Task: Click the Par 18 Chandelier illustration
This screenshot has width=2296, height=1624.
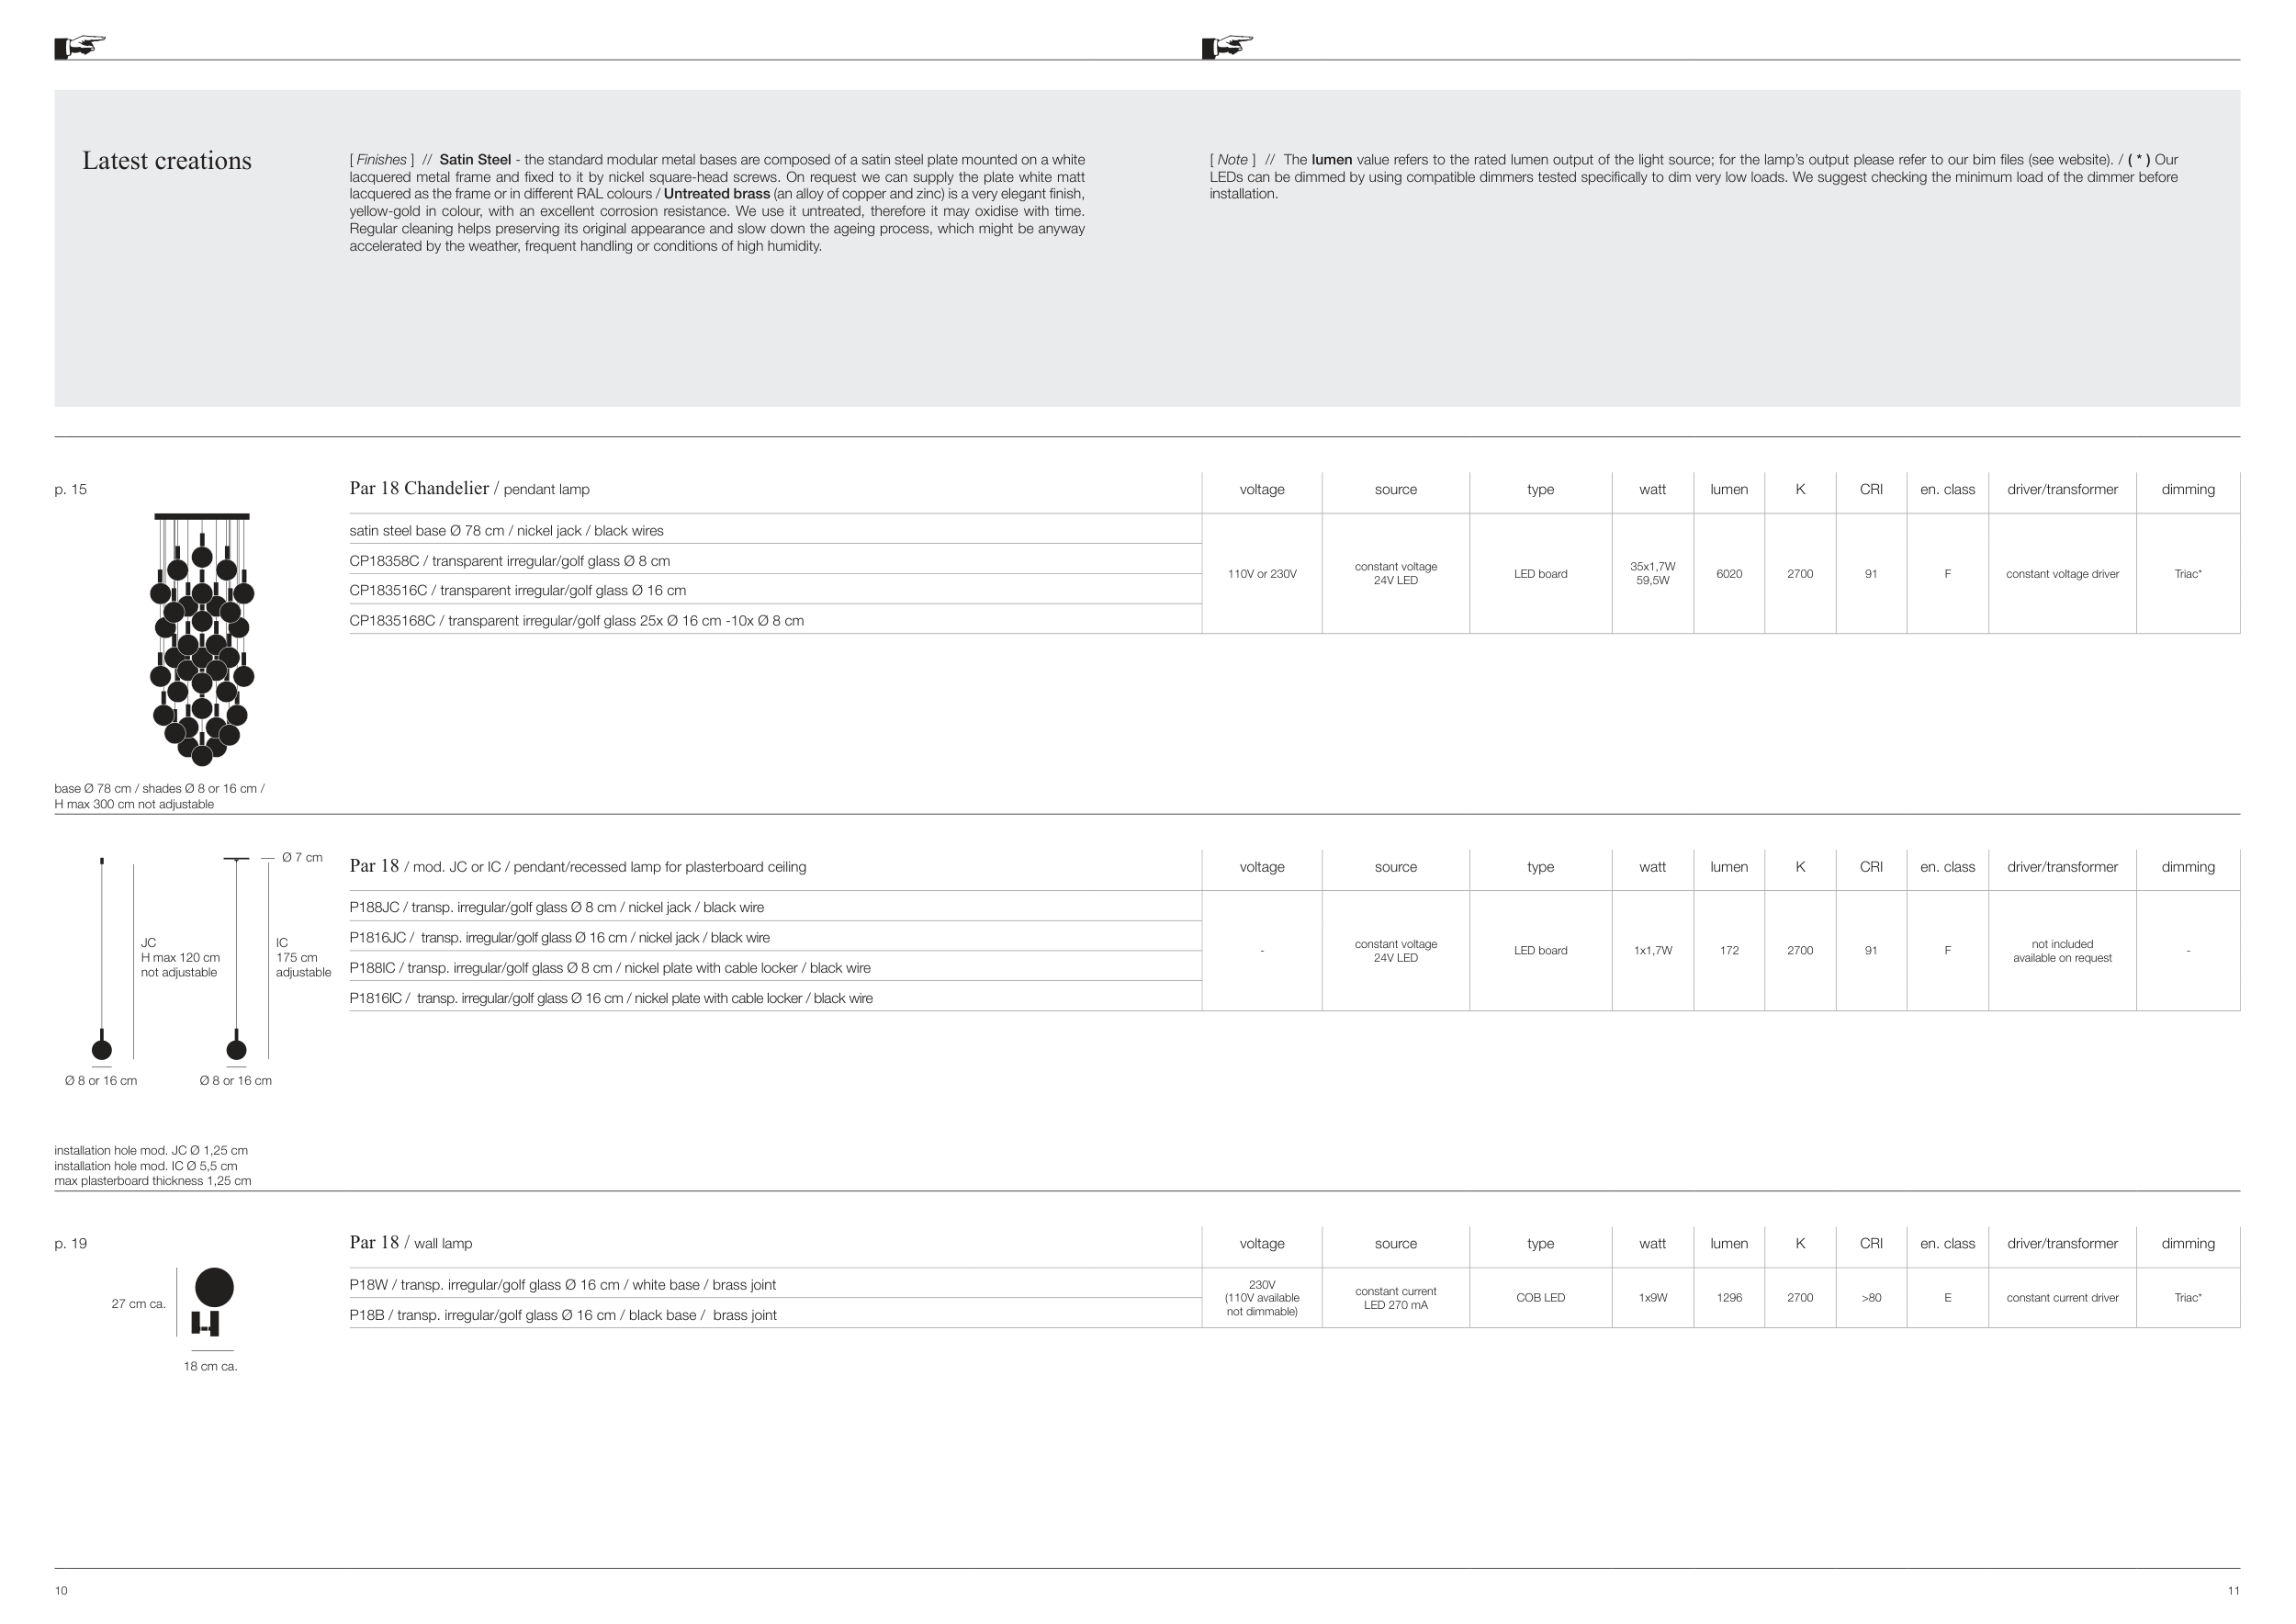Action: click(x=202, y=640)
